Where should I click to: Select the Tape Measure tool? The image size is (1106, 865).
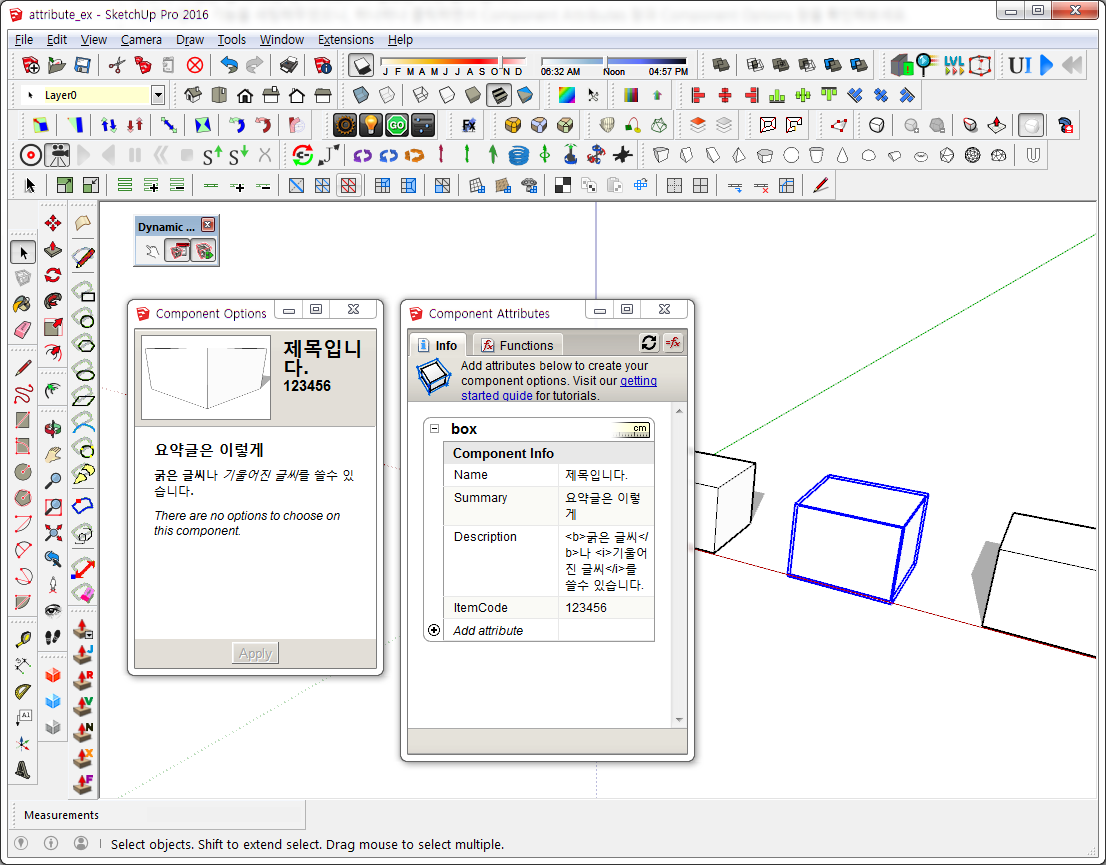pyautogui.click(x=23, y=639)
